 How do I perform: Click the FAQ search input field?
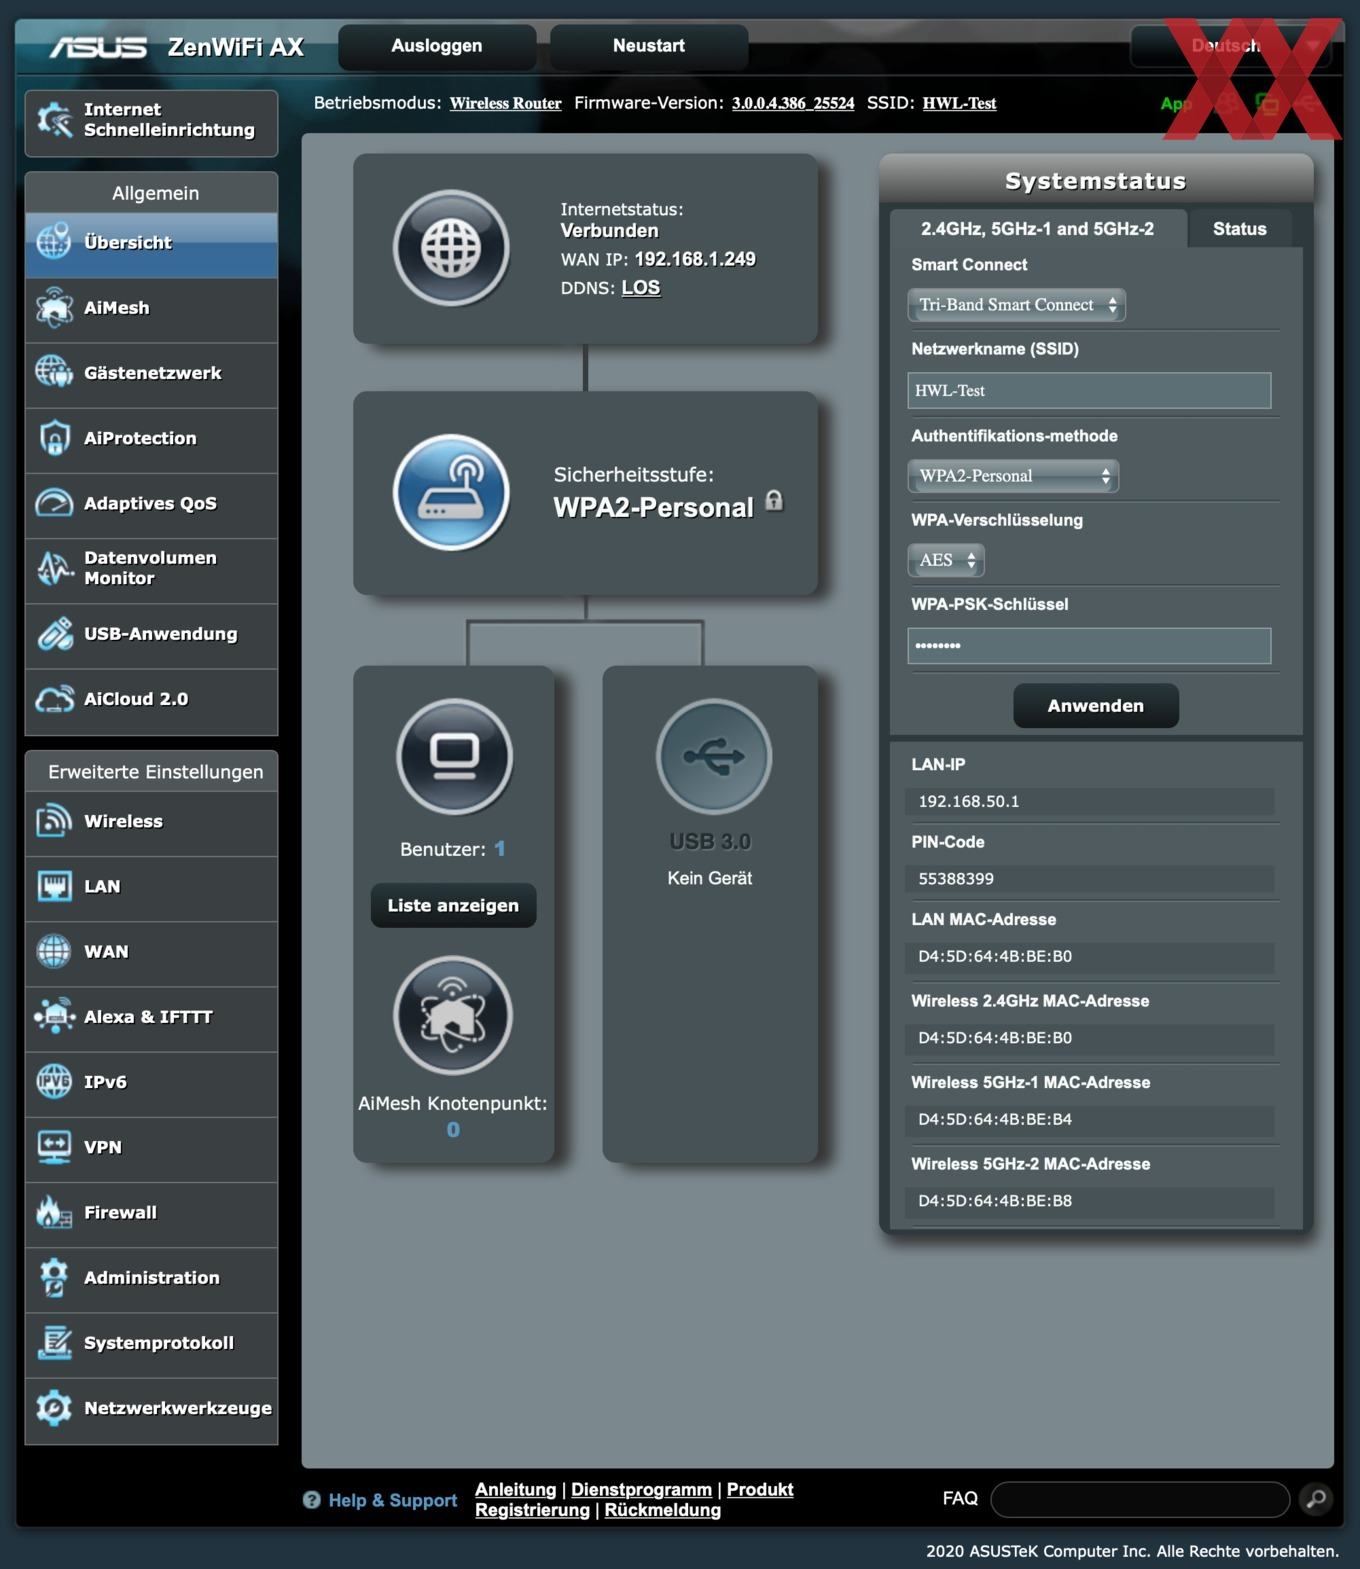[1140, 1499]
